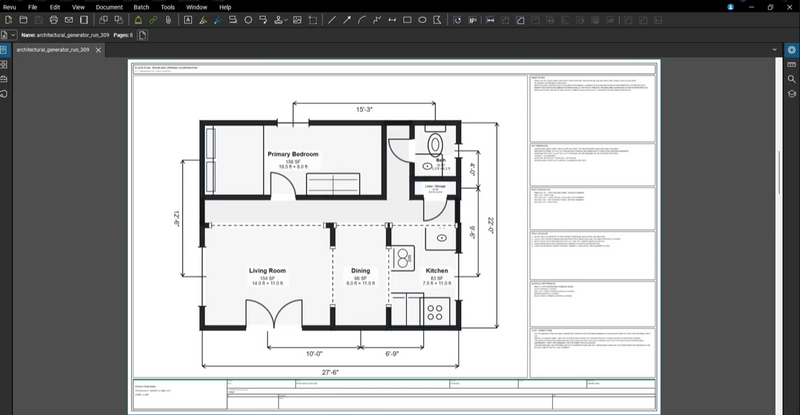
Task: Switch to the architectural_generator_run_309 tab
Action: click(53, 50)
